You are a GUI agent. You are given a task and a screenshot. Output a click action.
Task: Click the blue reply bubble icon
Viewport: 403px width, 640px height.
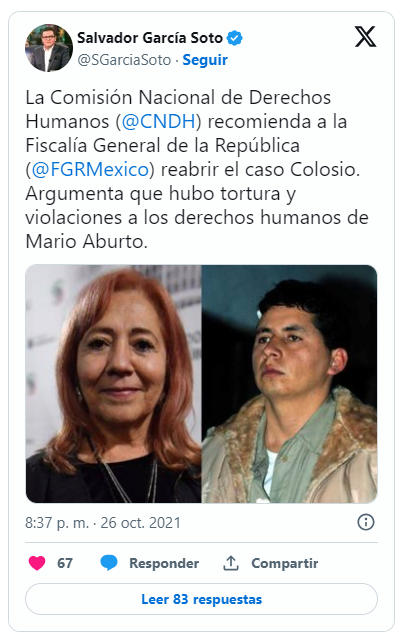pos(109,563)
